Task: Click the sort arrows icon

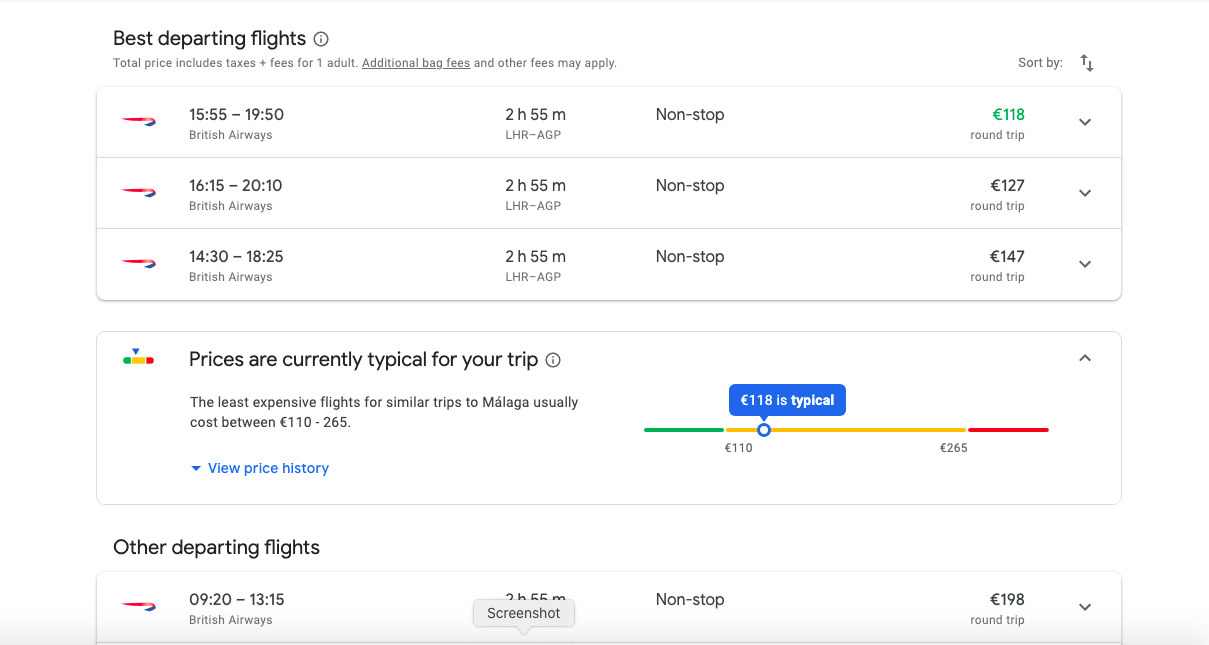Action: pyautogui.click(x=1087, y=63)
